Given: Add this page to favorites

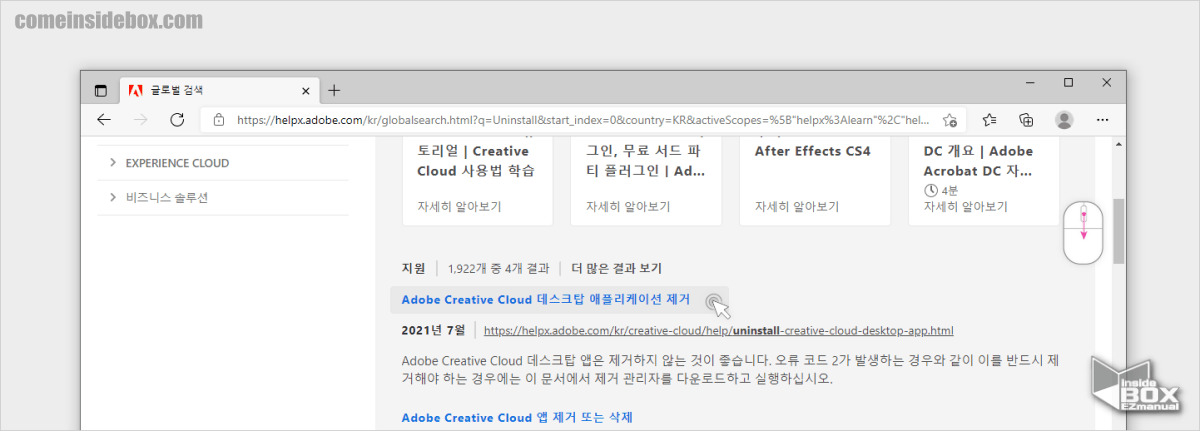Looking at the screenshot, I should pos(950,120).
